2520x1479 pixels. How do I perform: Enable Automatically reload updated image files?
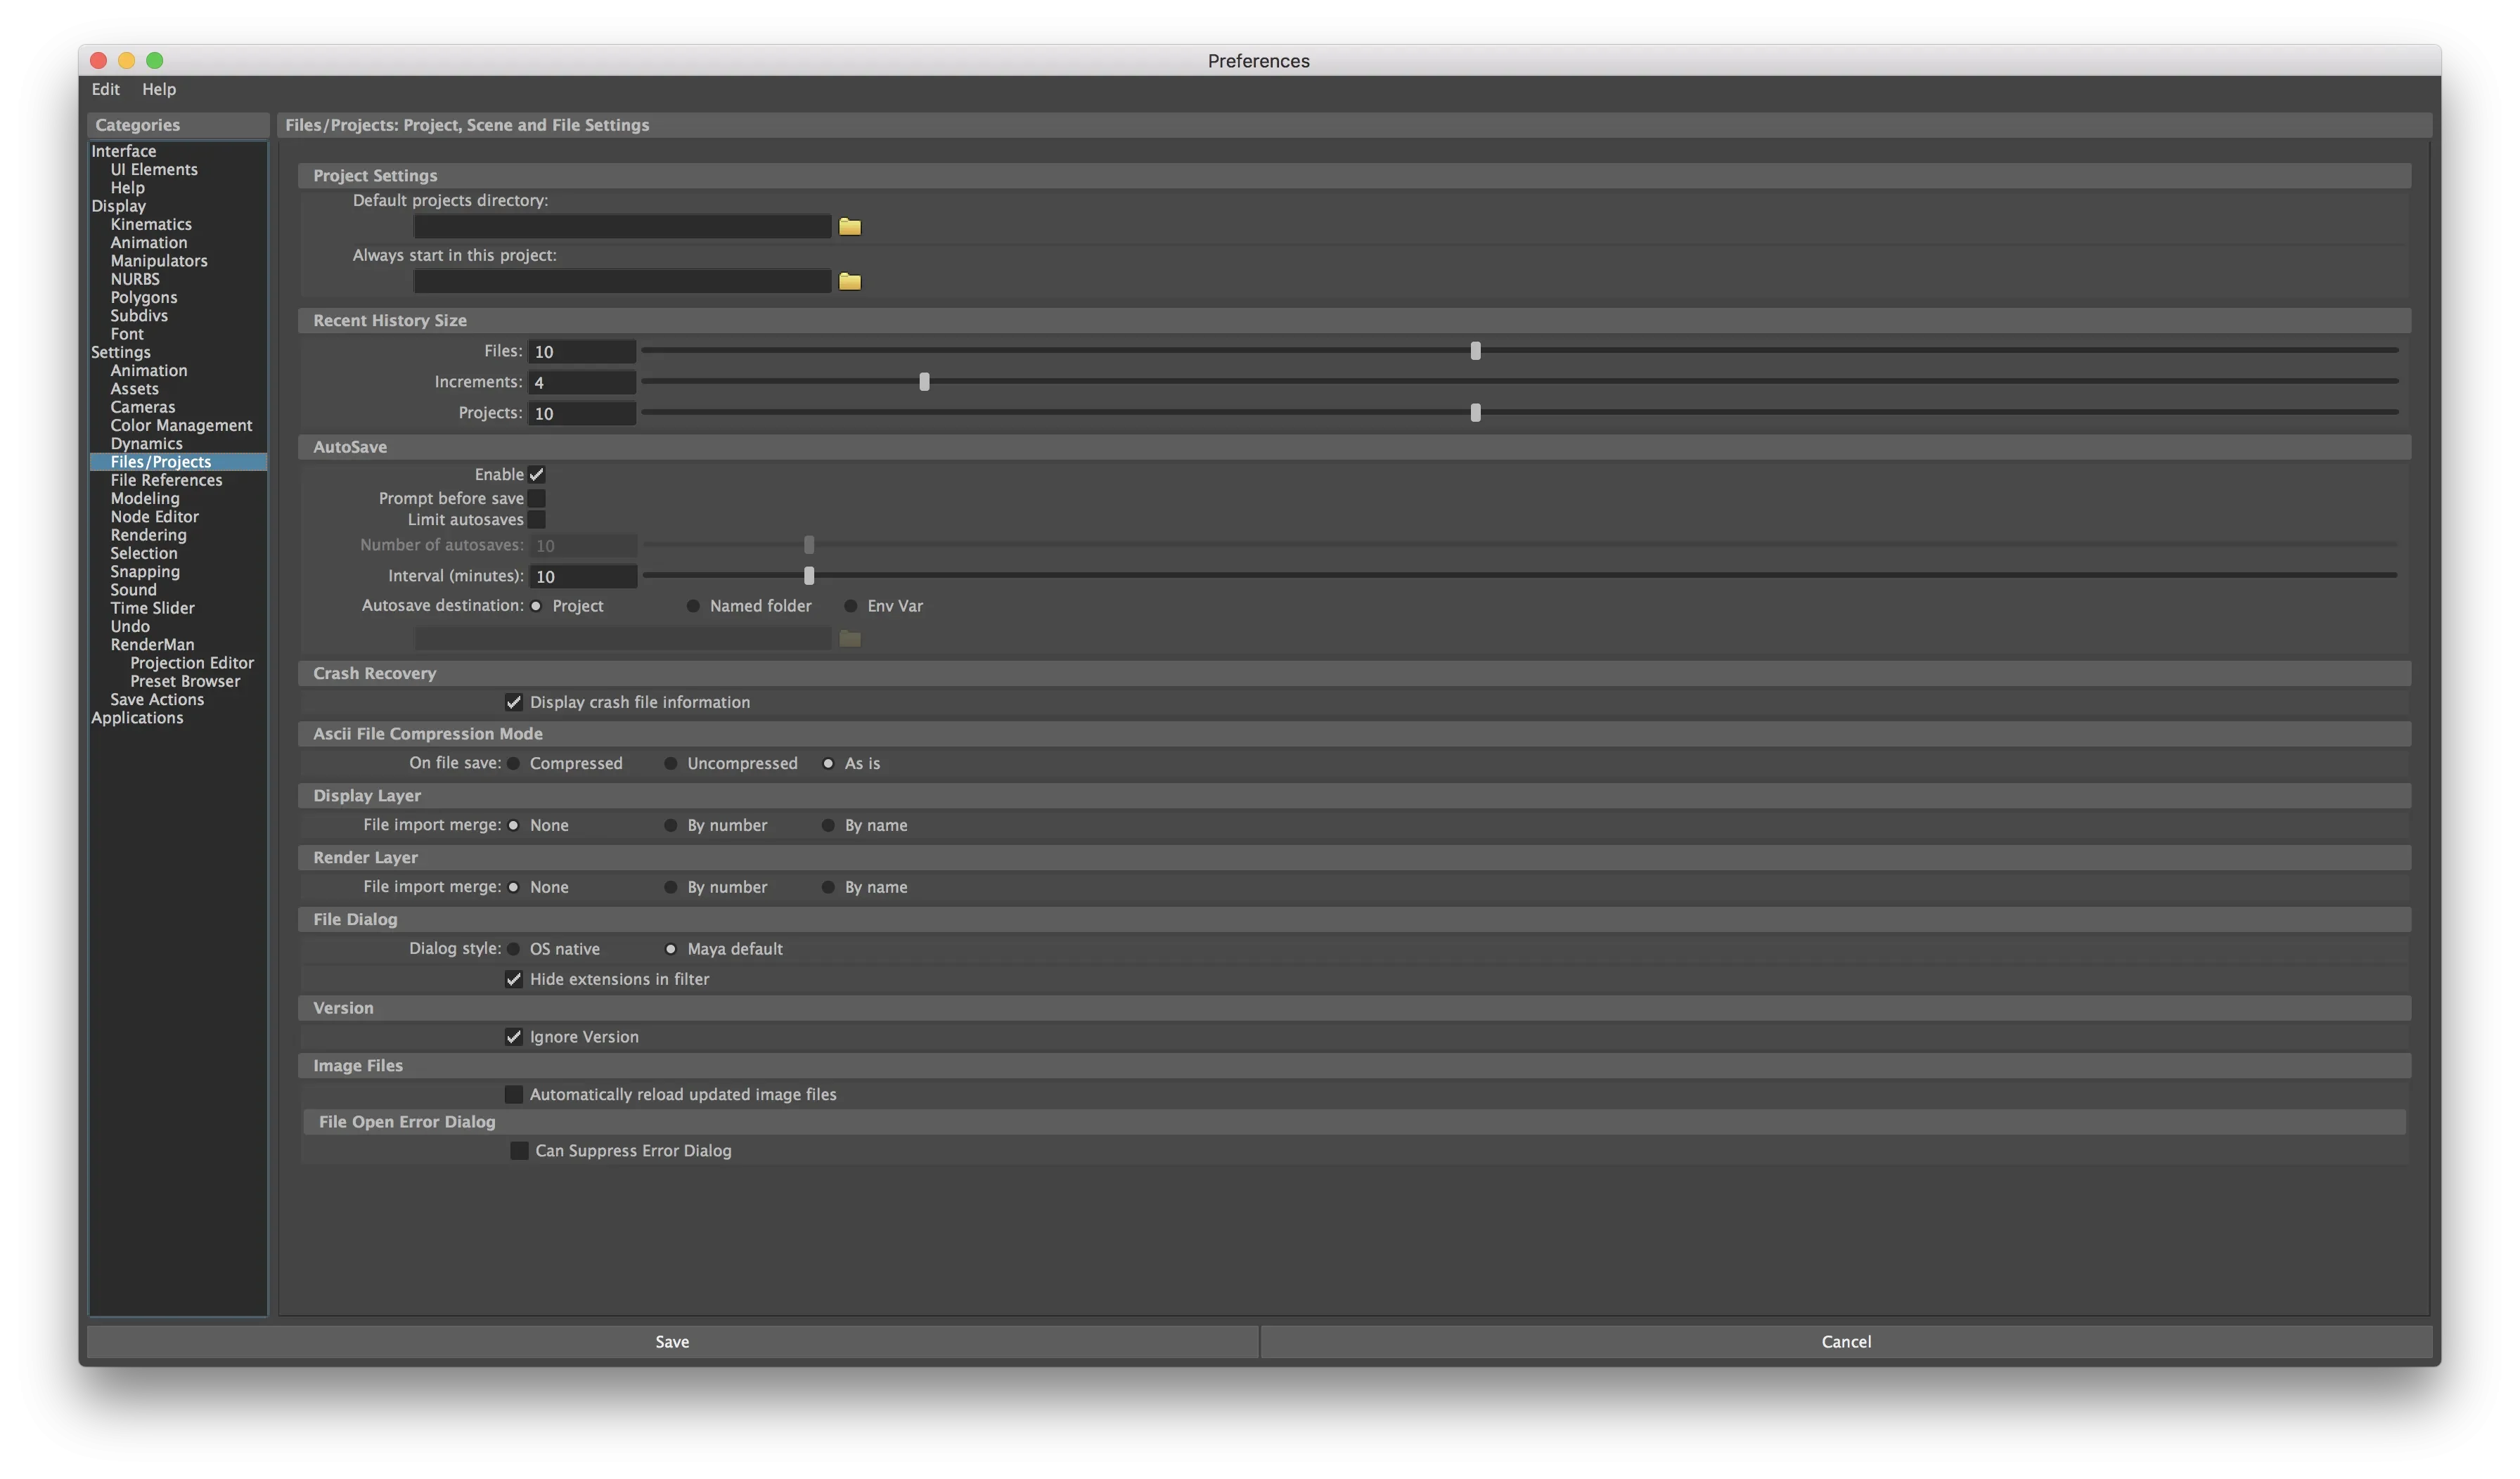(x=513, y=1095)
